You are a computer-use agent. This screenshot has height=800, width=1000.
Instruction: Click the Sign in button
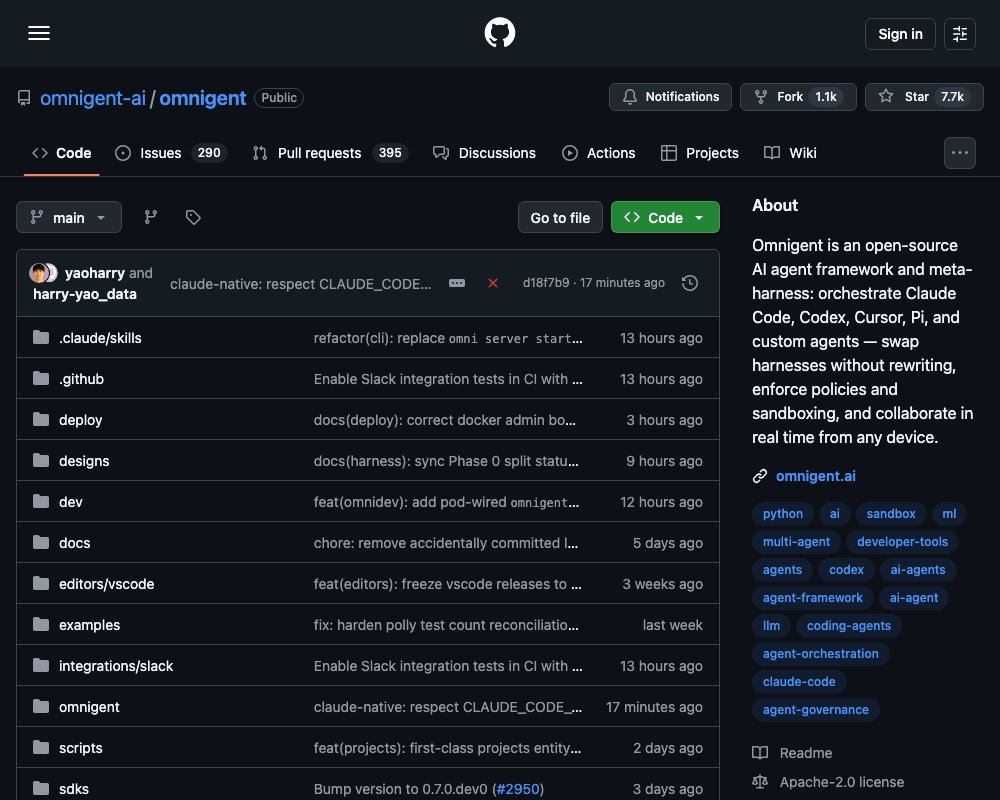tap(900, 34)
